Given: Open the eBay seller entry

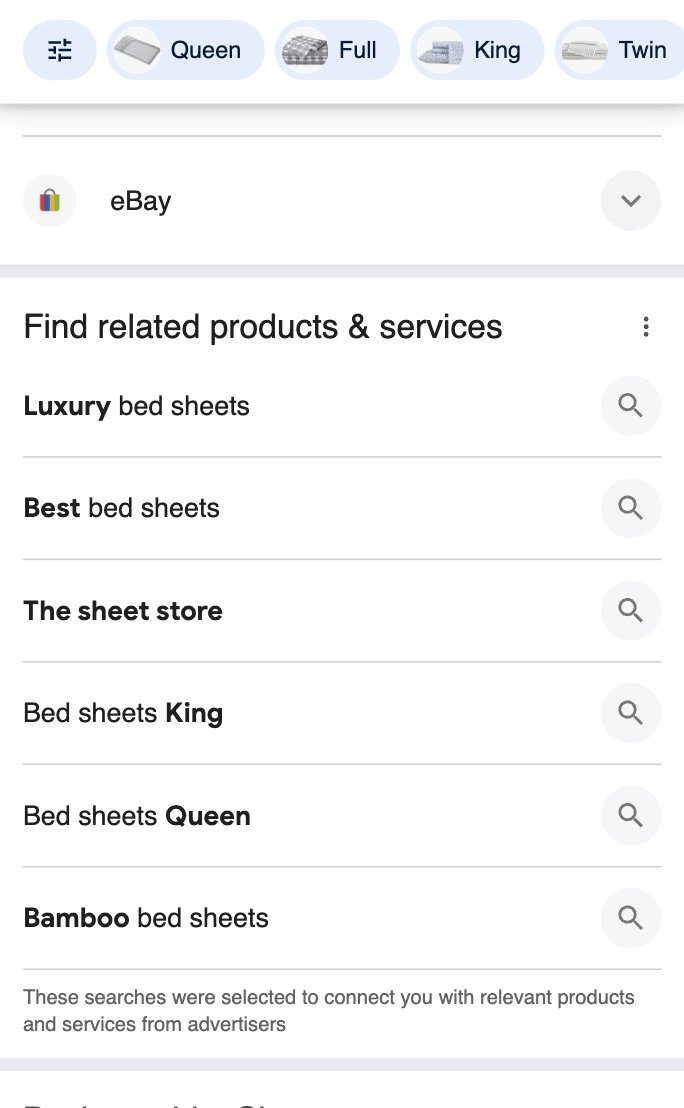Looking at the screenshot, I should click(140, 200).
